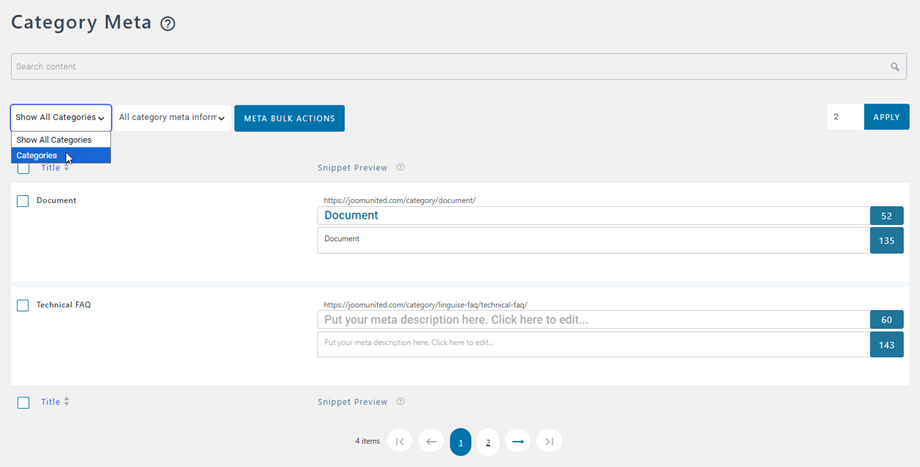Go to the first page of results
This screenshot has height=467, width=920.
[400, 441]
